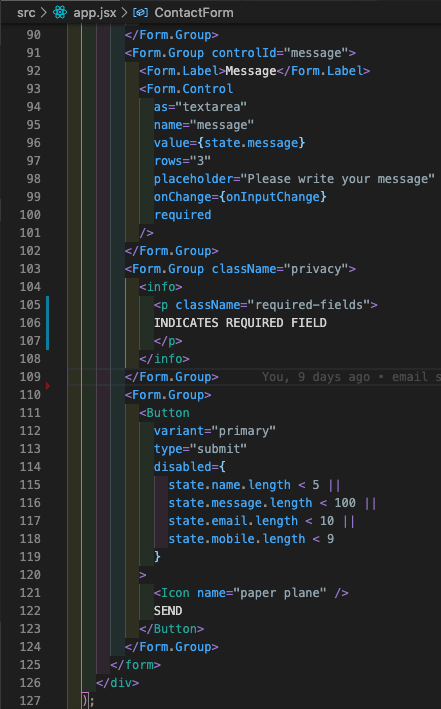Click value={state.message} on line 96
This screenshot has width=441, height=709.
pos(229,143)
